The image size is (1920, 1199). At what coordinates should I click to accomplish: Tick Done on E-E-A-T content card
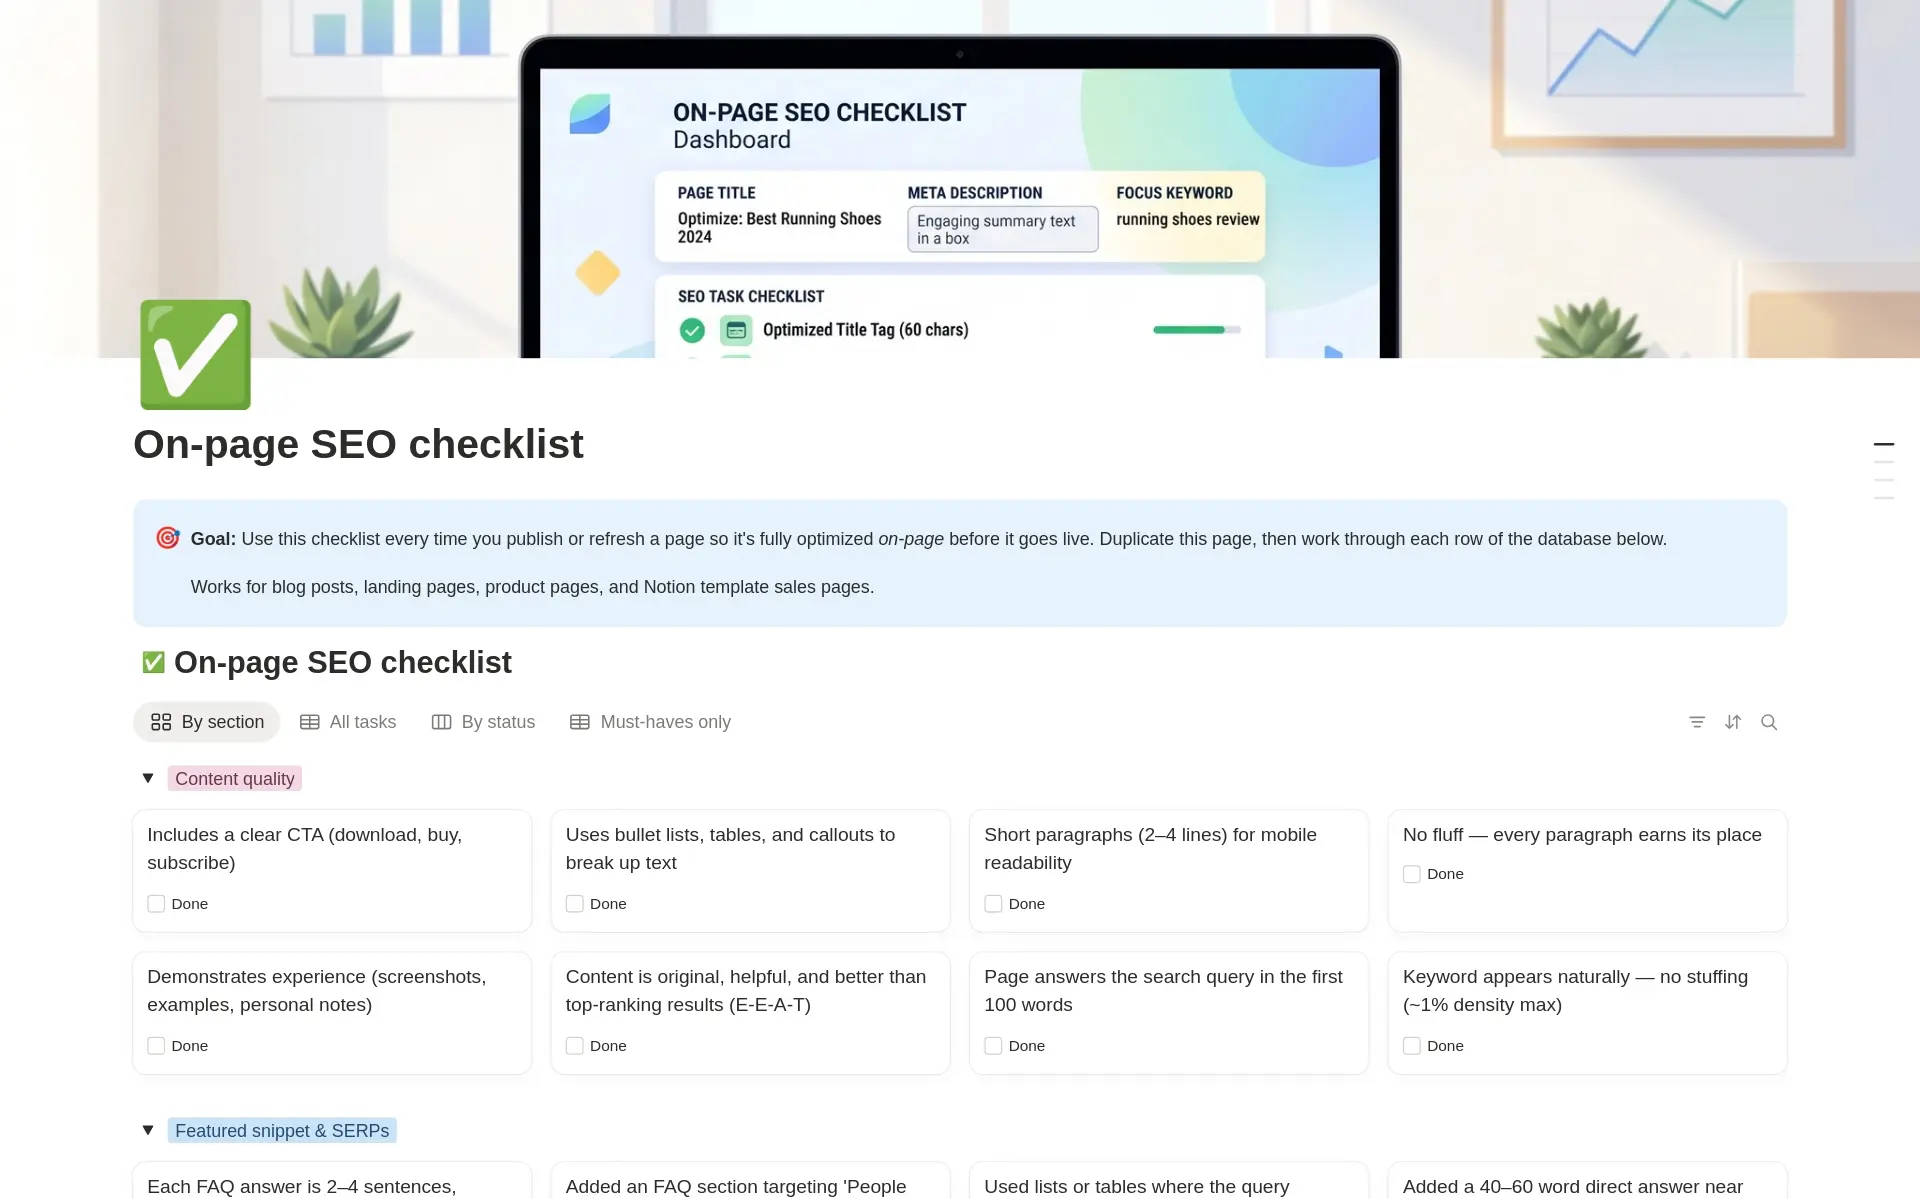click(x=575, y=1046)
